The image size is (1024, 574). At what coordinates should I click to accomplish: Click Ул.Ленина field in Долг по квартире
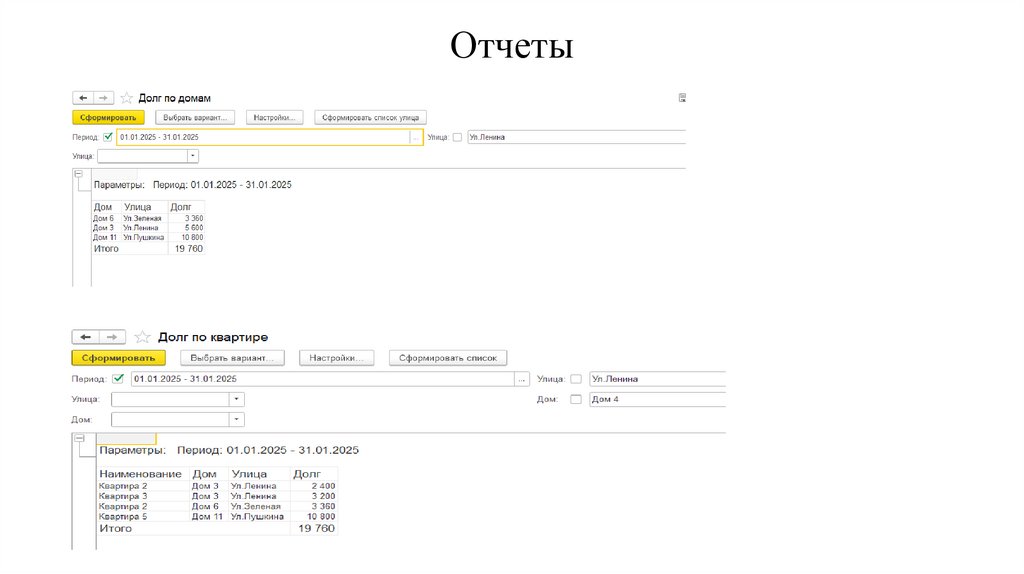pos(657,379)
